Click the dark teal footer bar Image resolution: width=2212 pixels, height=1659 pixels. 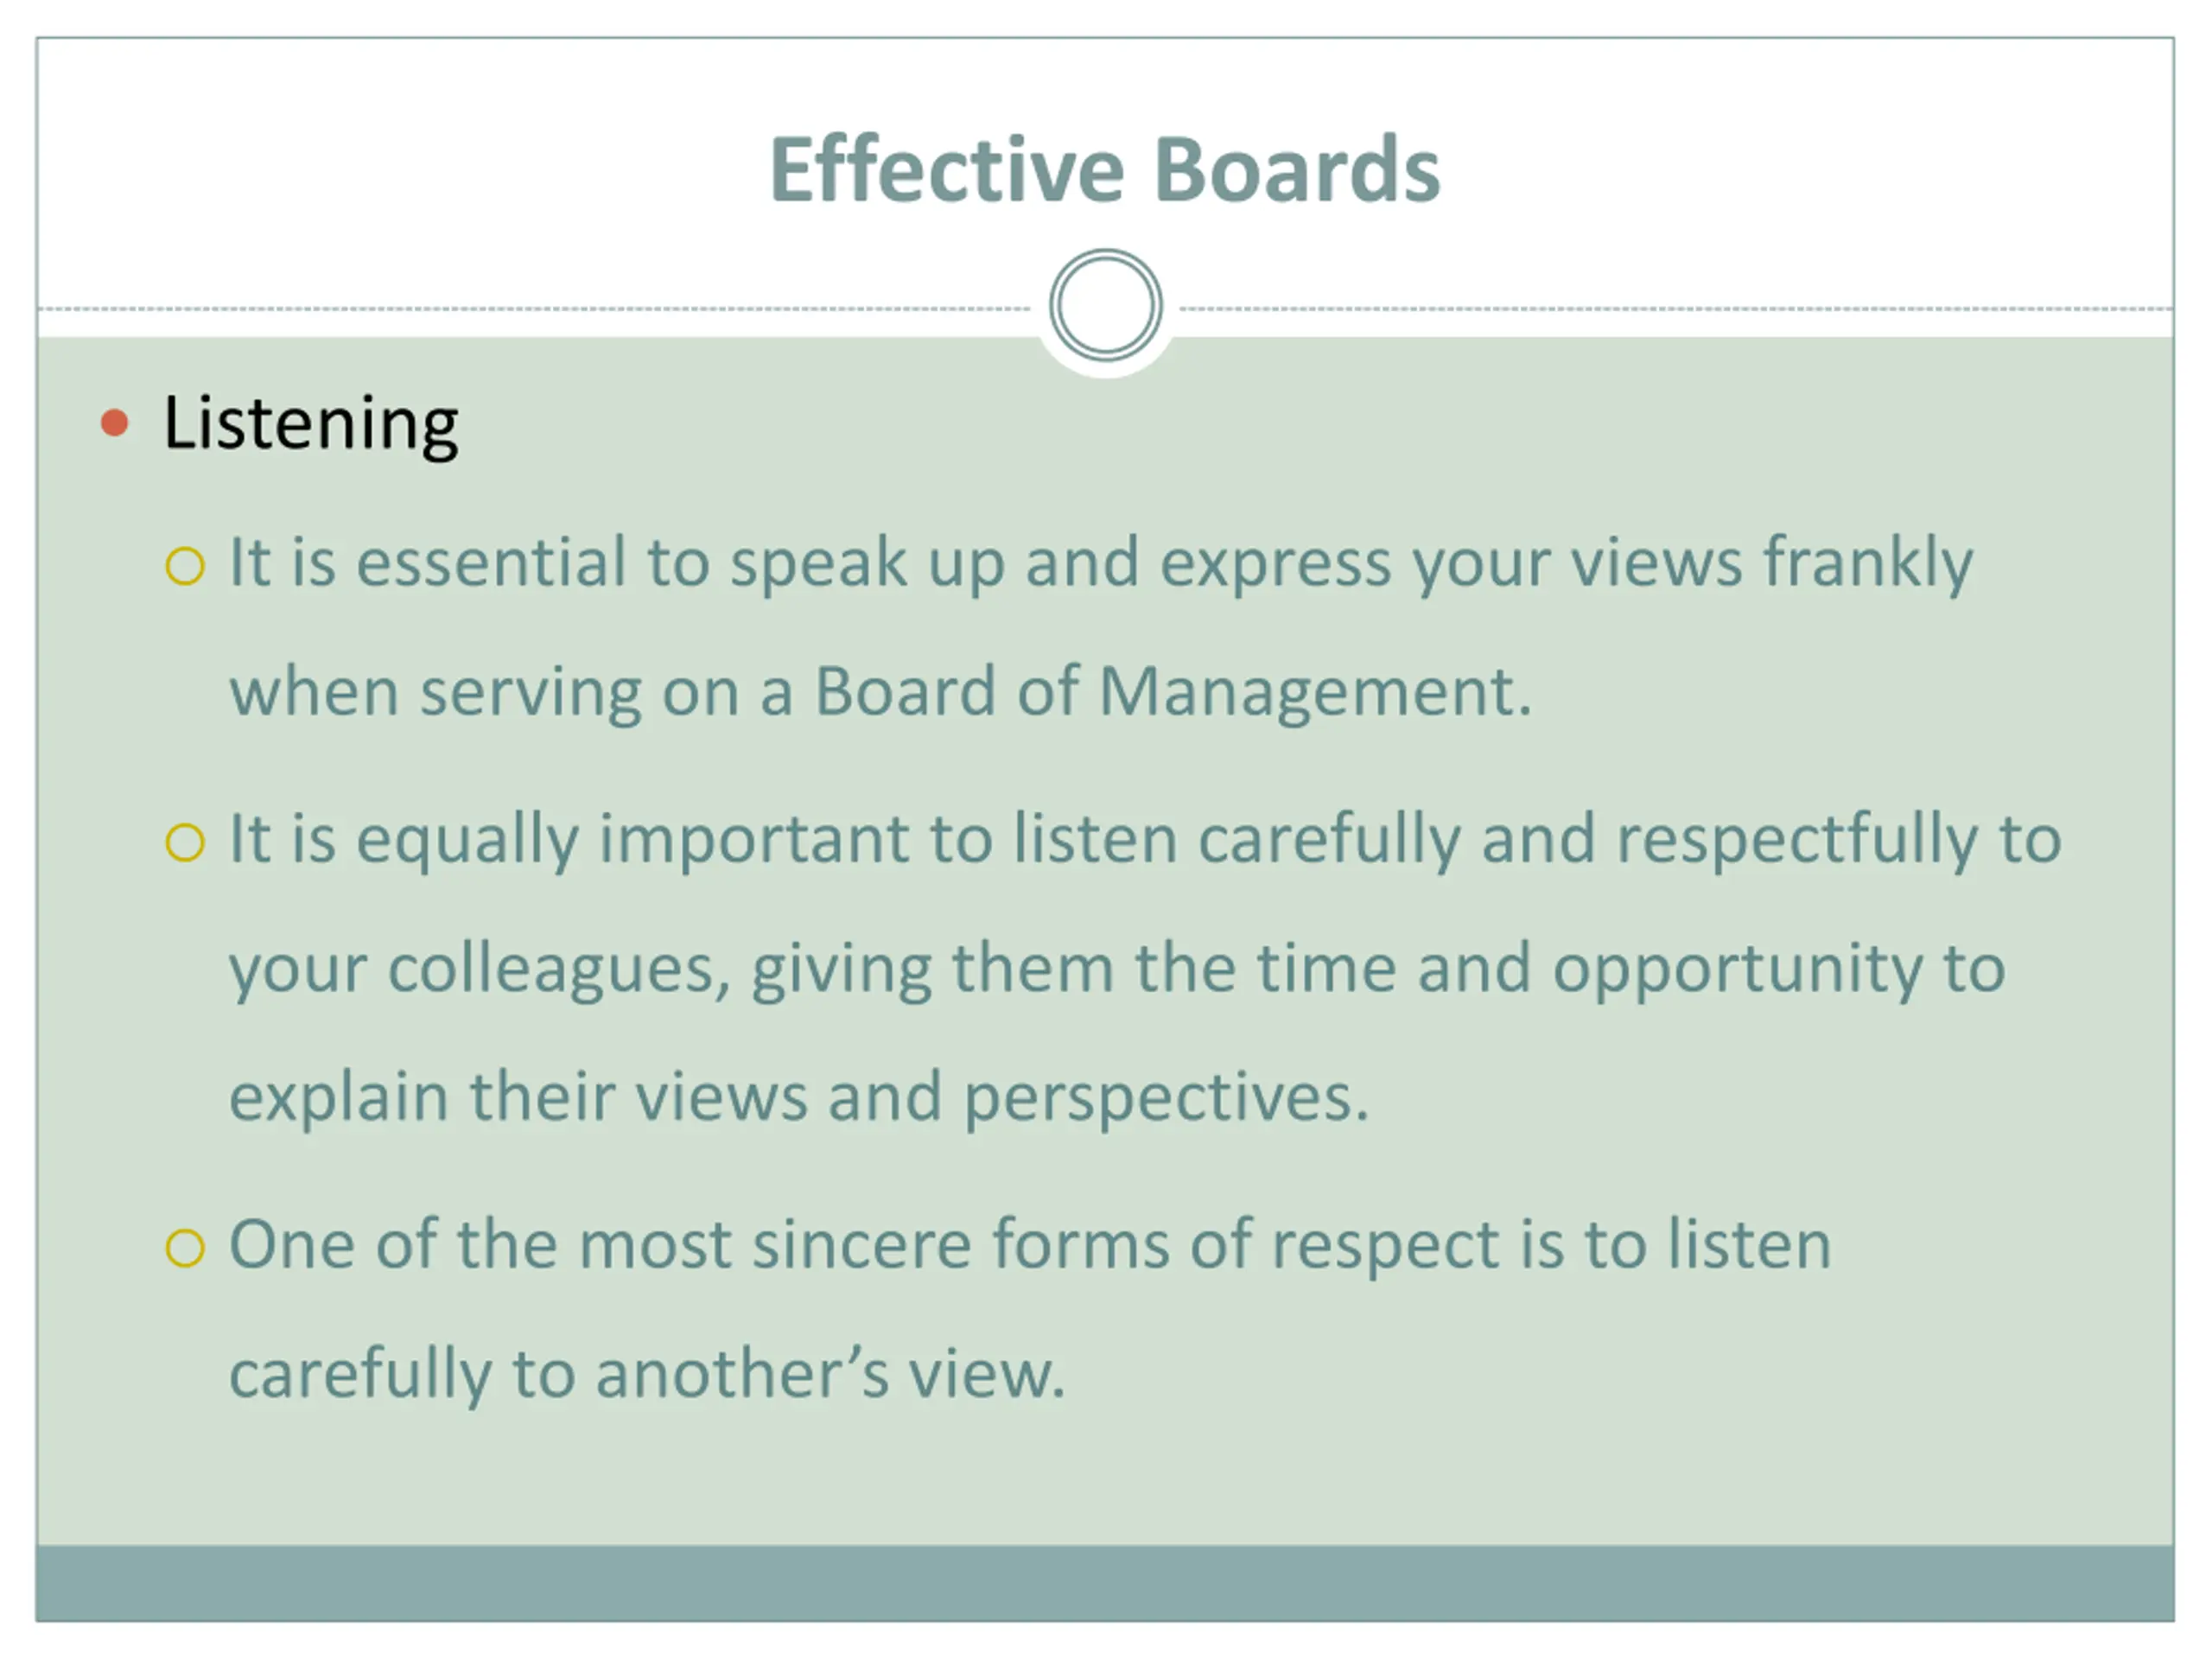point(1105,1583)
